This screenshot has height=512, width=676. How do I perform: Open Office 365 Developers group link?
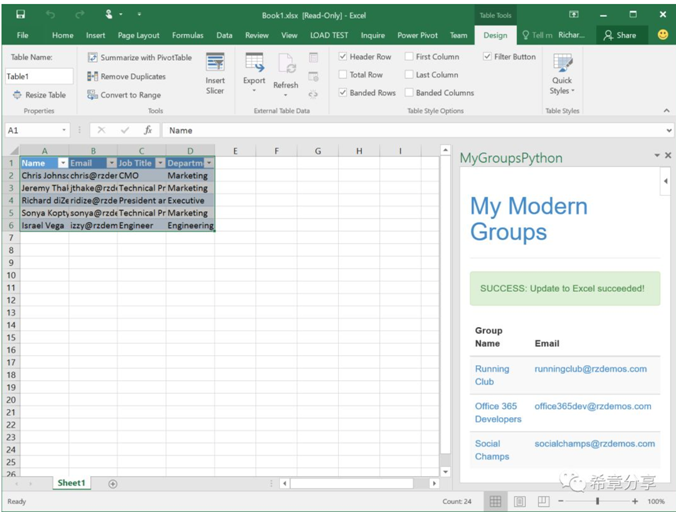tap(498, 412)
